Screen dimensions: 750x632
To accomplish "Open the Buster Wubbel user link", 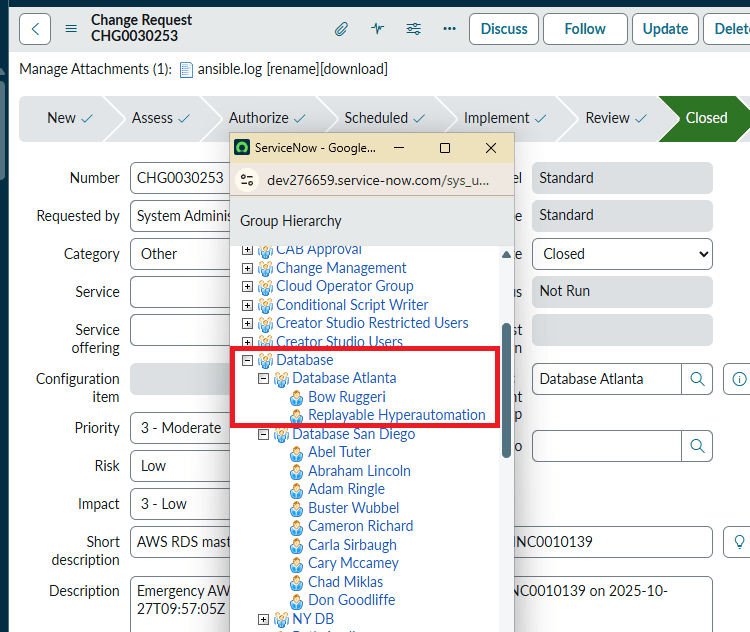I will tap(353, 508).
